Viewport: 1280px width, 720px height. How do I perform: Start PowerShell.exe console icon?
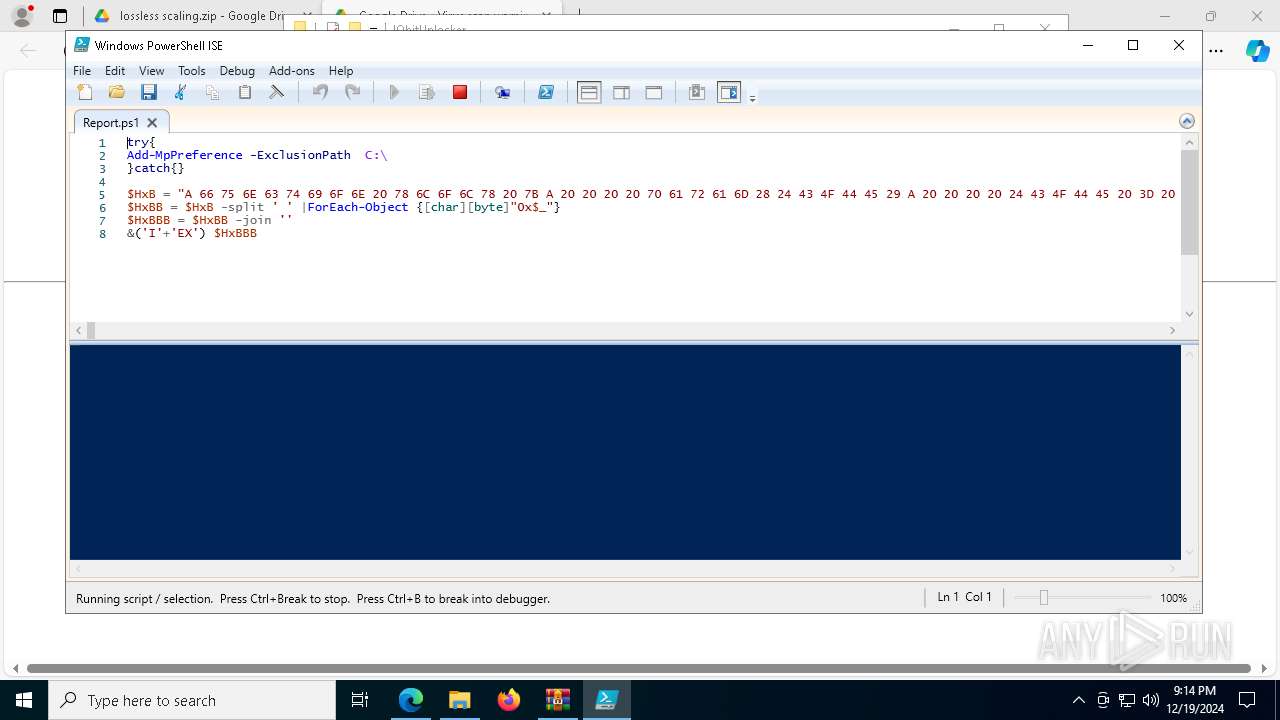[546, 92]
